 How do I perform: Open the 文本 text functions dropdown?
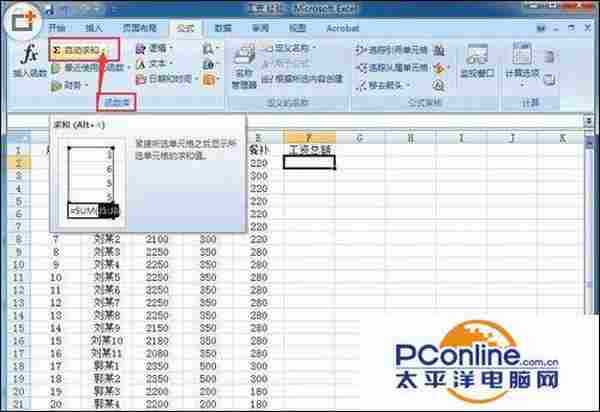click(154, 64)
